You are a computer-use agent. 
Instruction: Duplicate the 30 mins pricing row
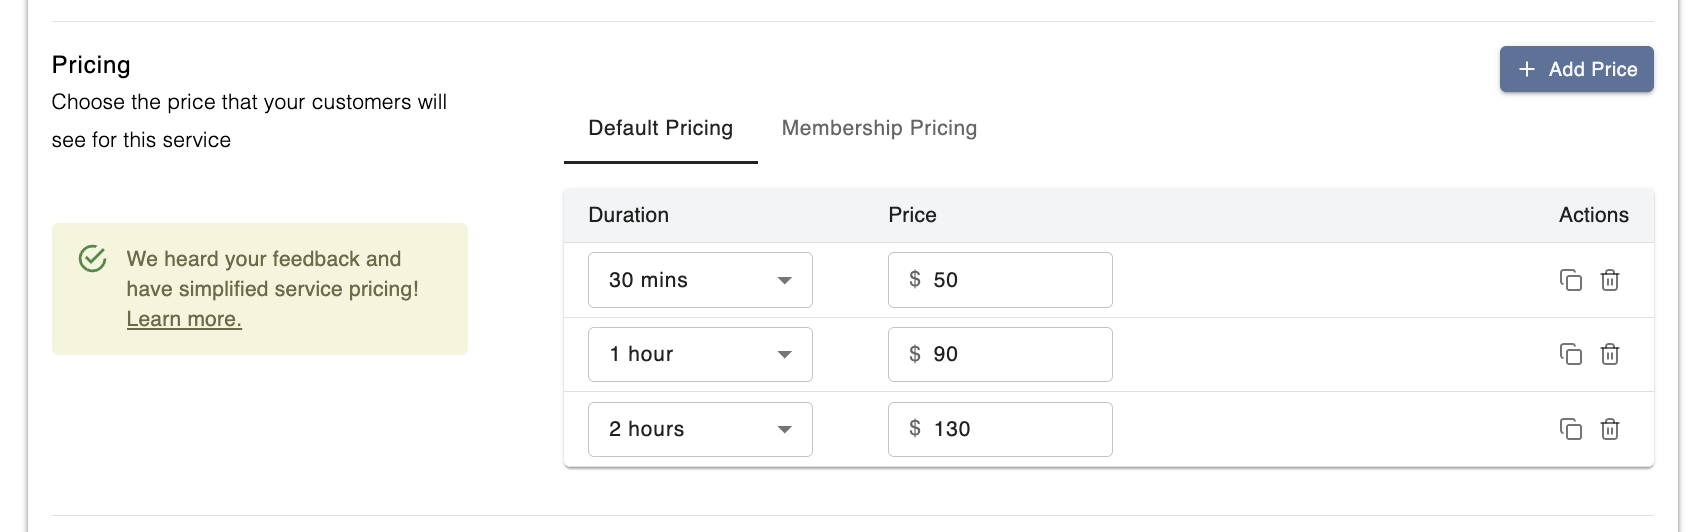[x=1571, y=280]
